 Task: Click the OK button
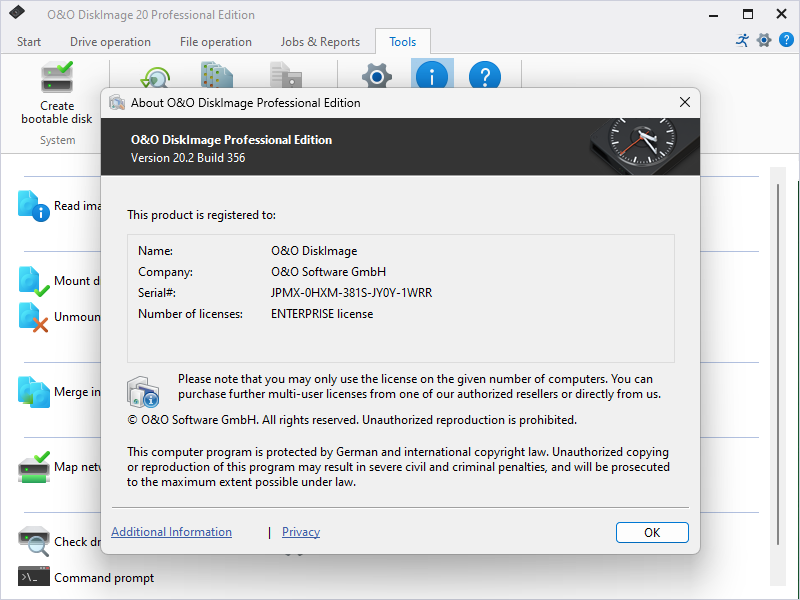click(652, 532)
